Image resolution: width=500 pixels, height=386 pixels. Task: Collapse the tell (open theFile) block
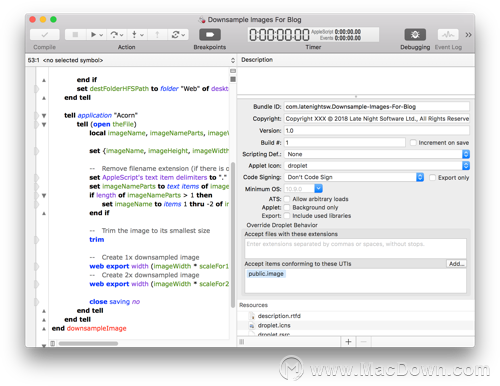click(44, 125)
